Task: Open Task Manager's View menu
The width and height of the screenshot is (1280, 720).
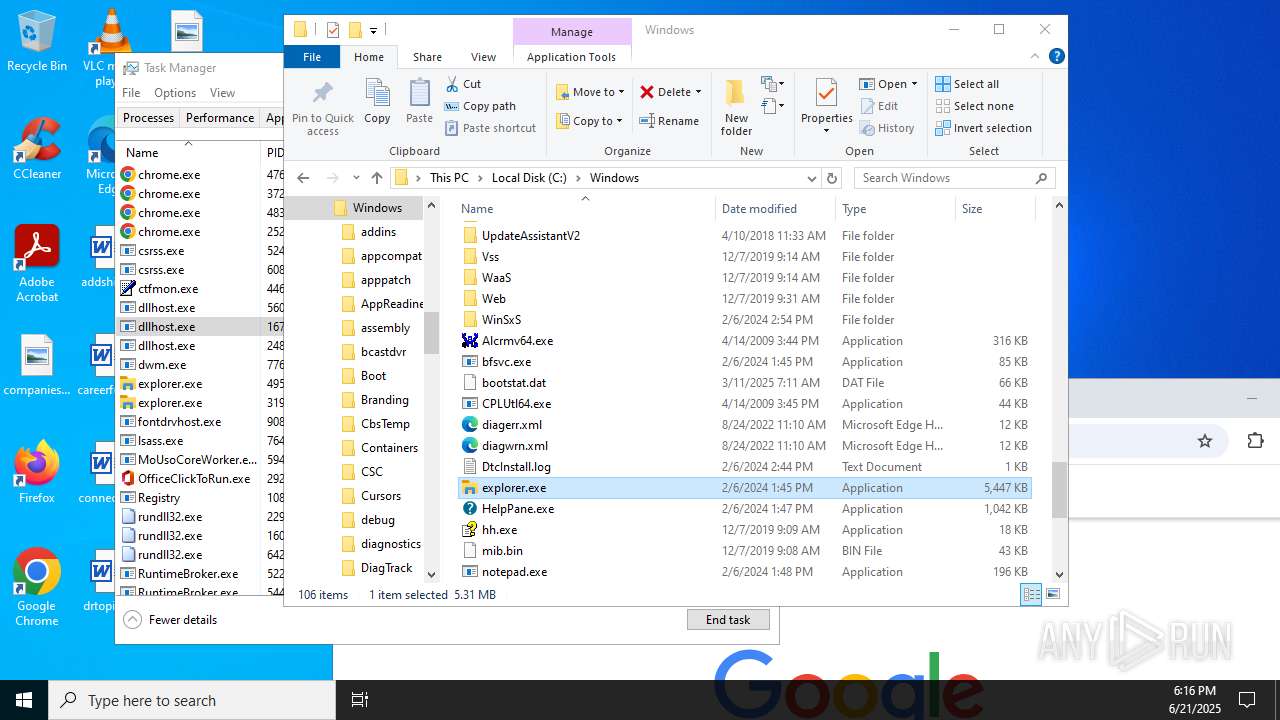Action: coord(222,93)
